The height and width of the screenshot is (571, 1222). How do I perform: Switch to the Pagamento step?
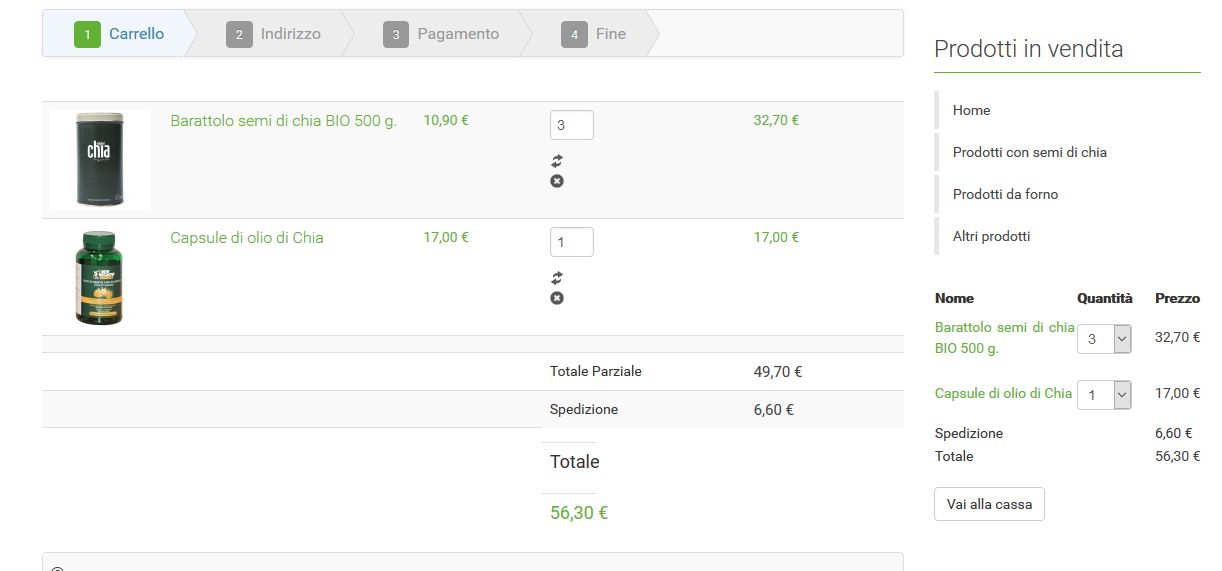click(441, 34)
